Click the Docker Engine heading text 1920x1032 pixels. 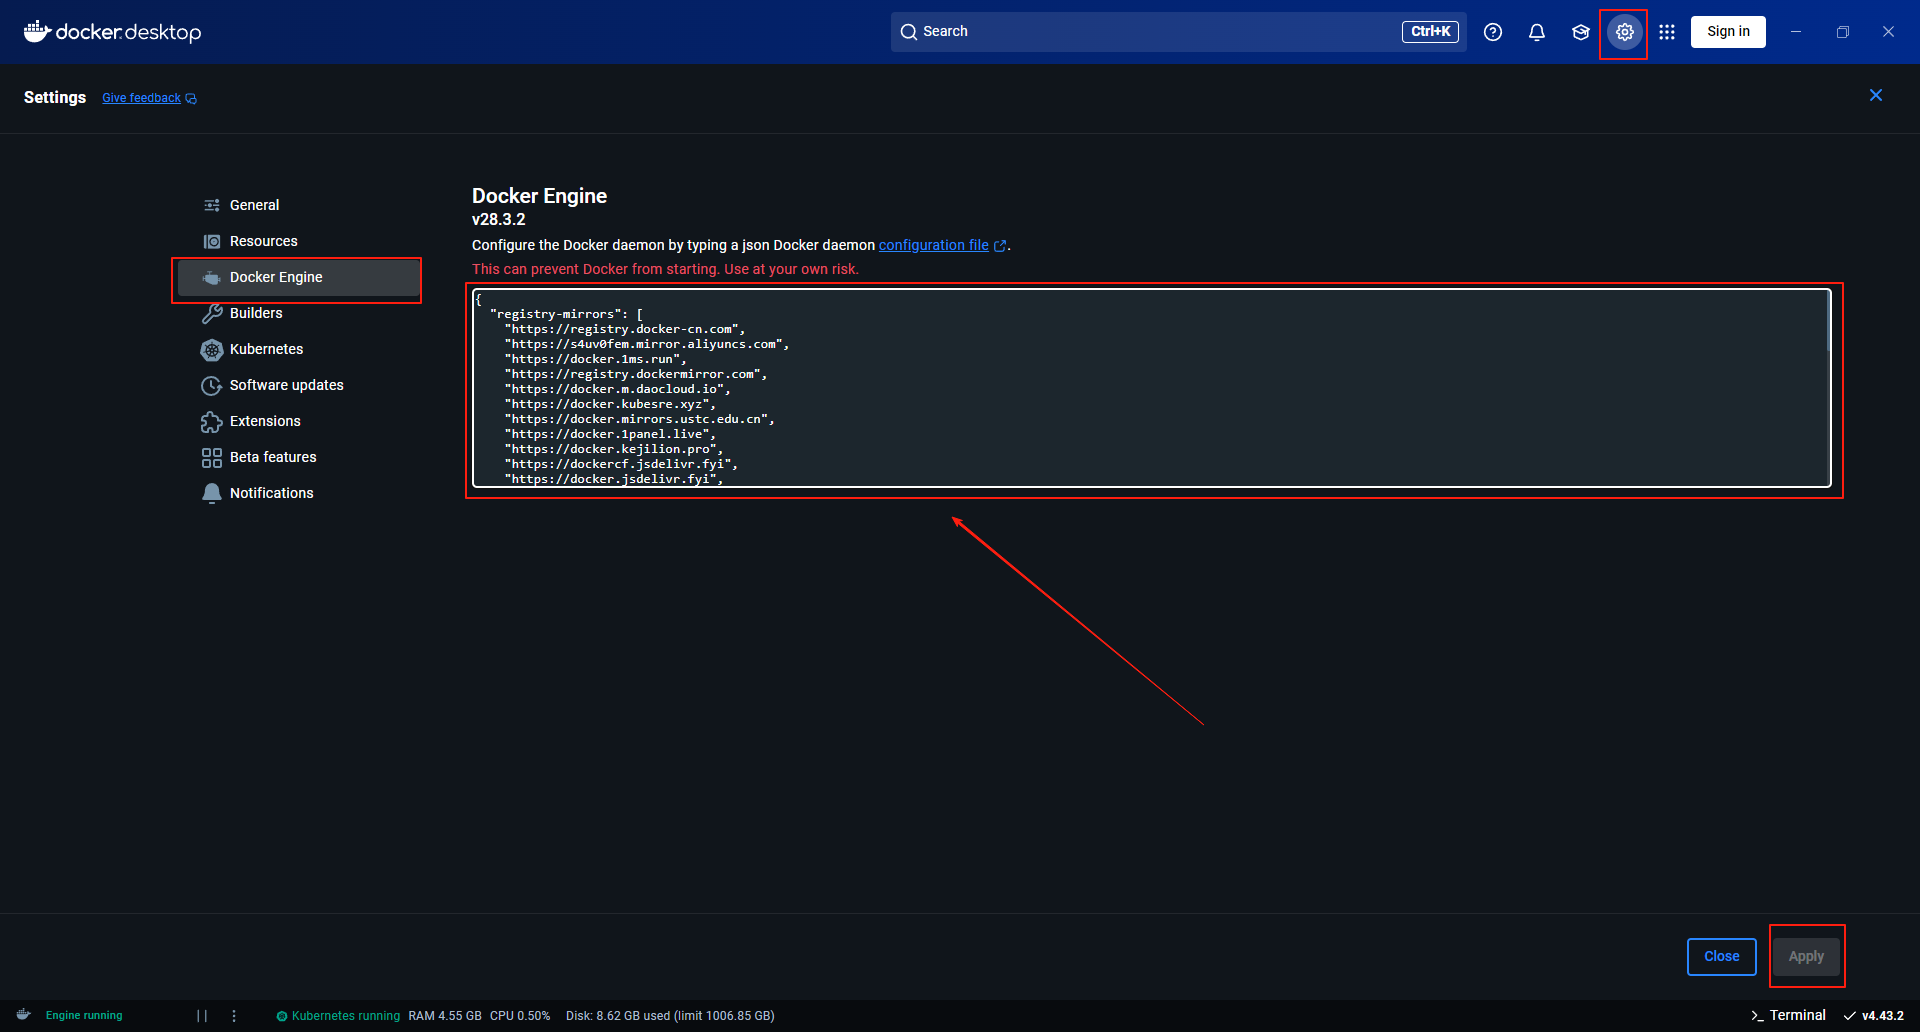point(539,196)
